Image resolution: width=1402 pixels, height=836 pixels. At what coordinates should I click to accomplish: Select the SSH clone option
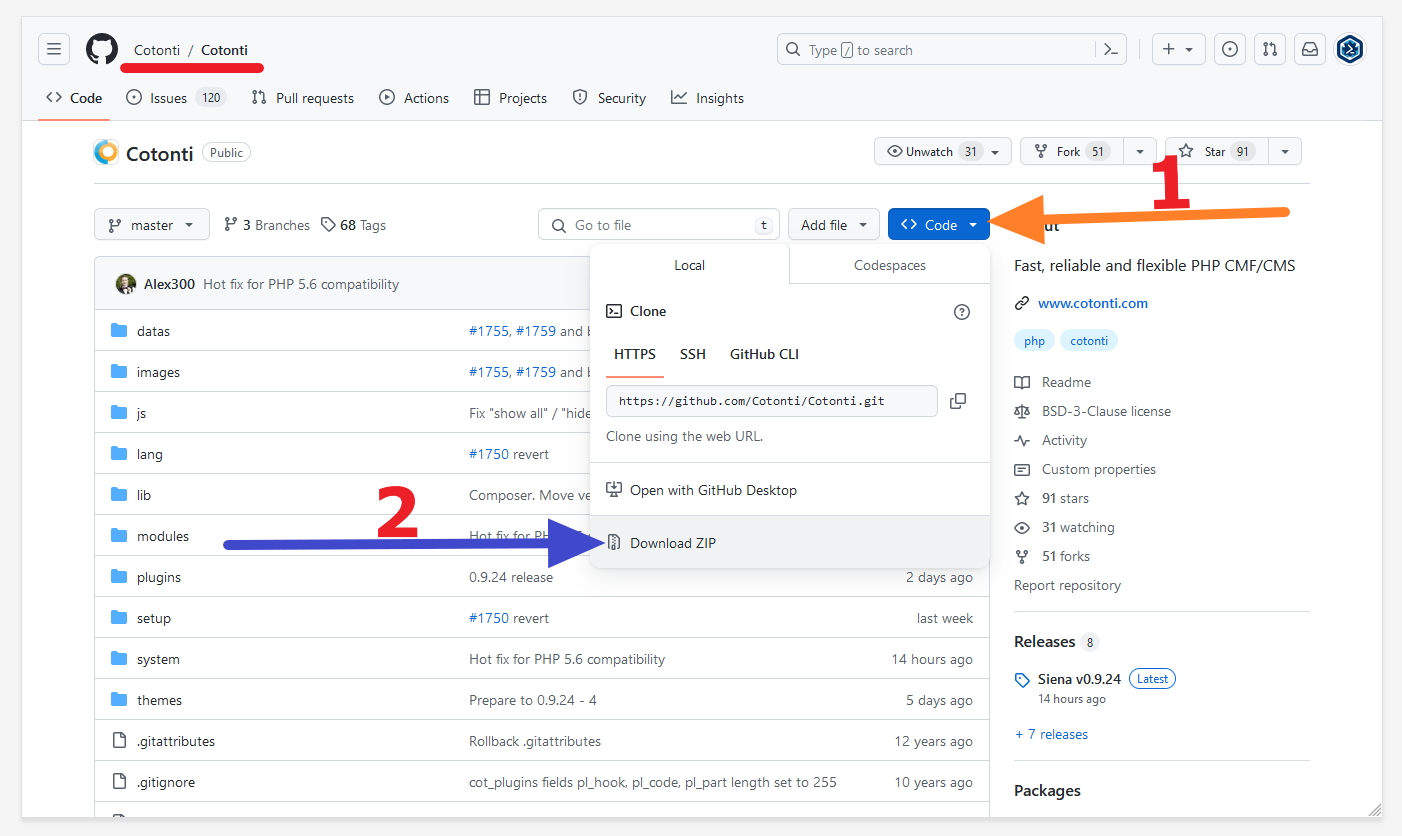click(693, 354)
